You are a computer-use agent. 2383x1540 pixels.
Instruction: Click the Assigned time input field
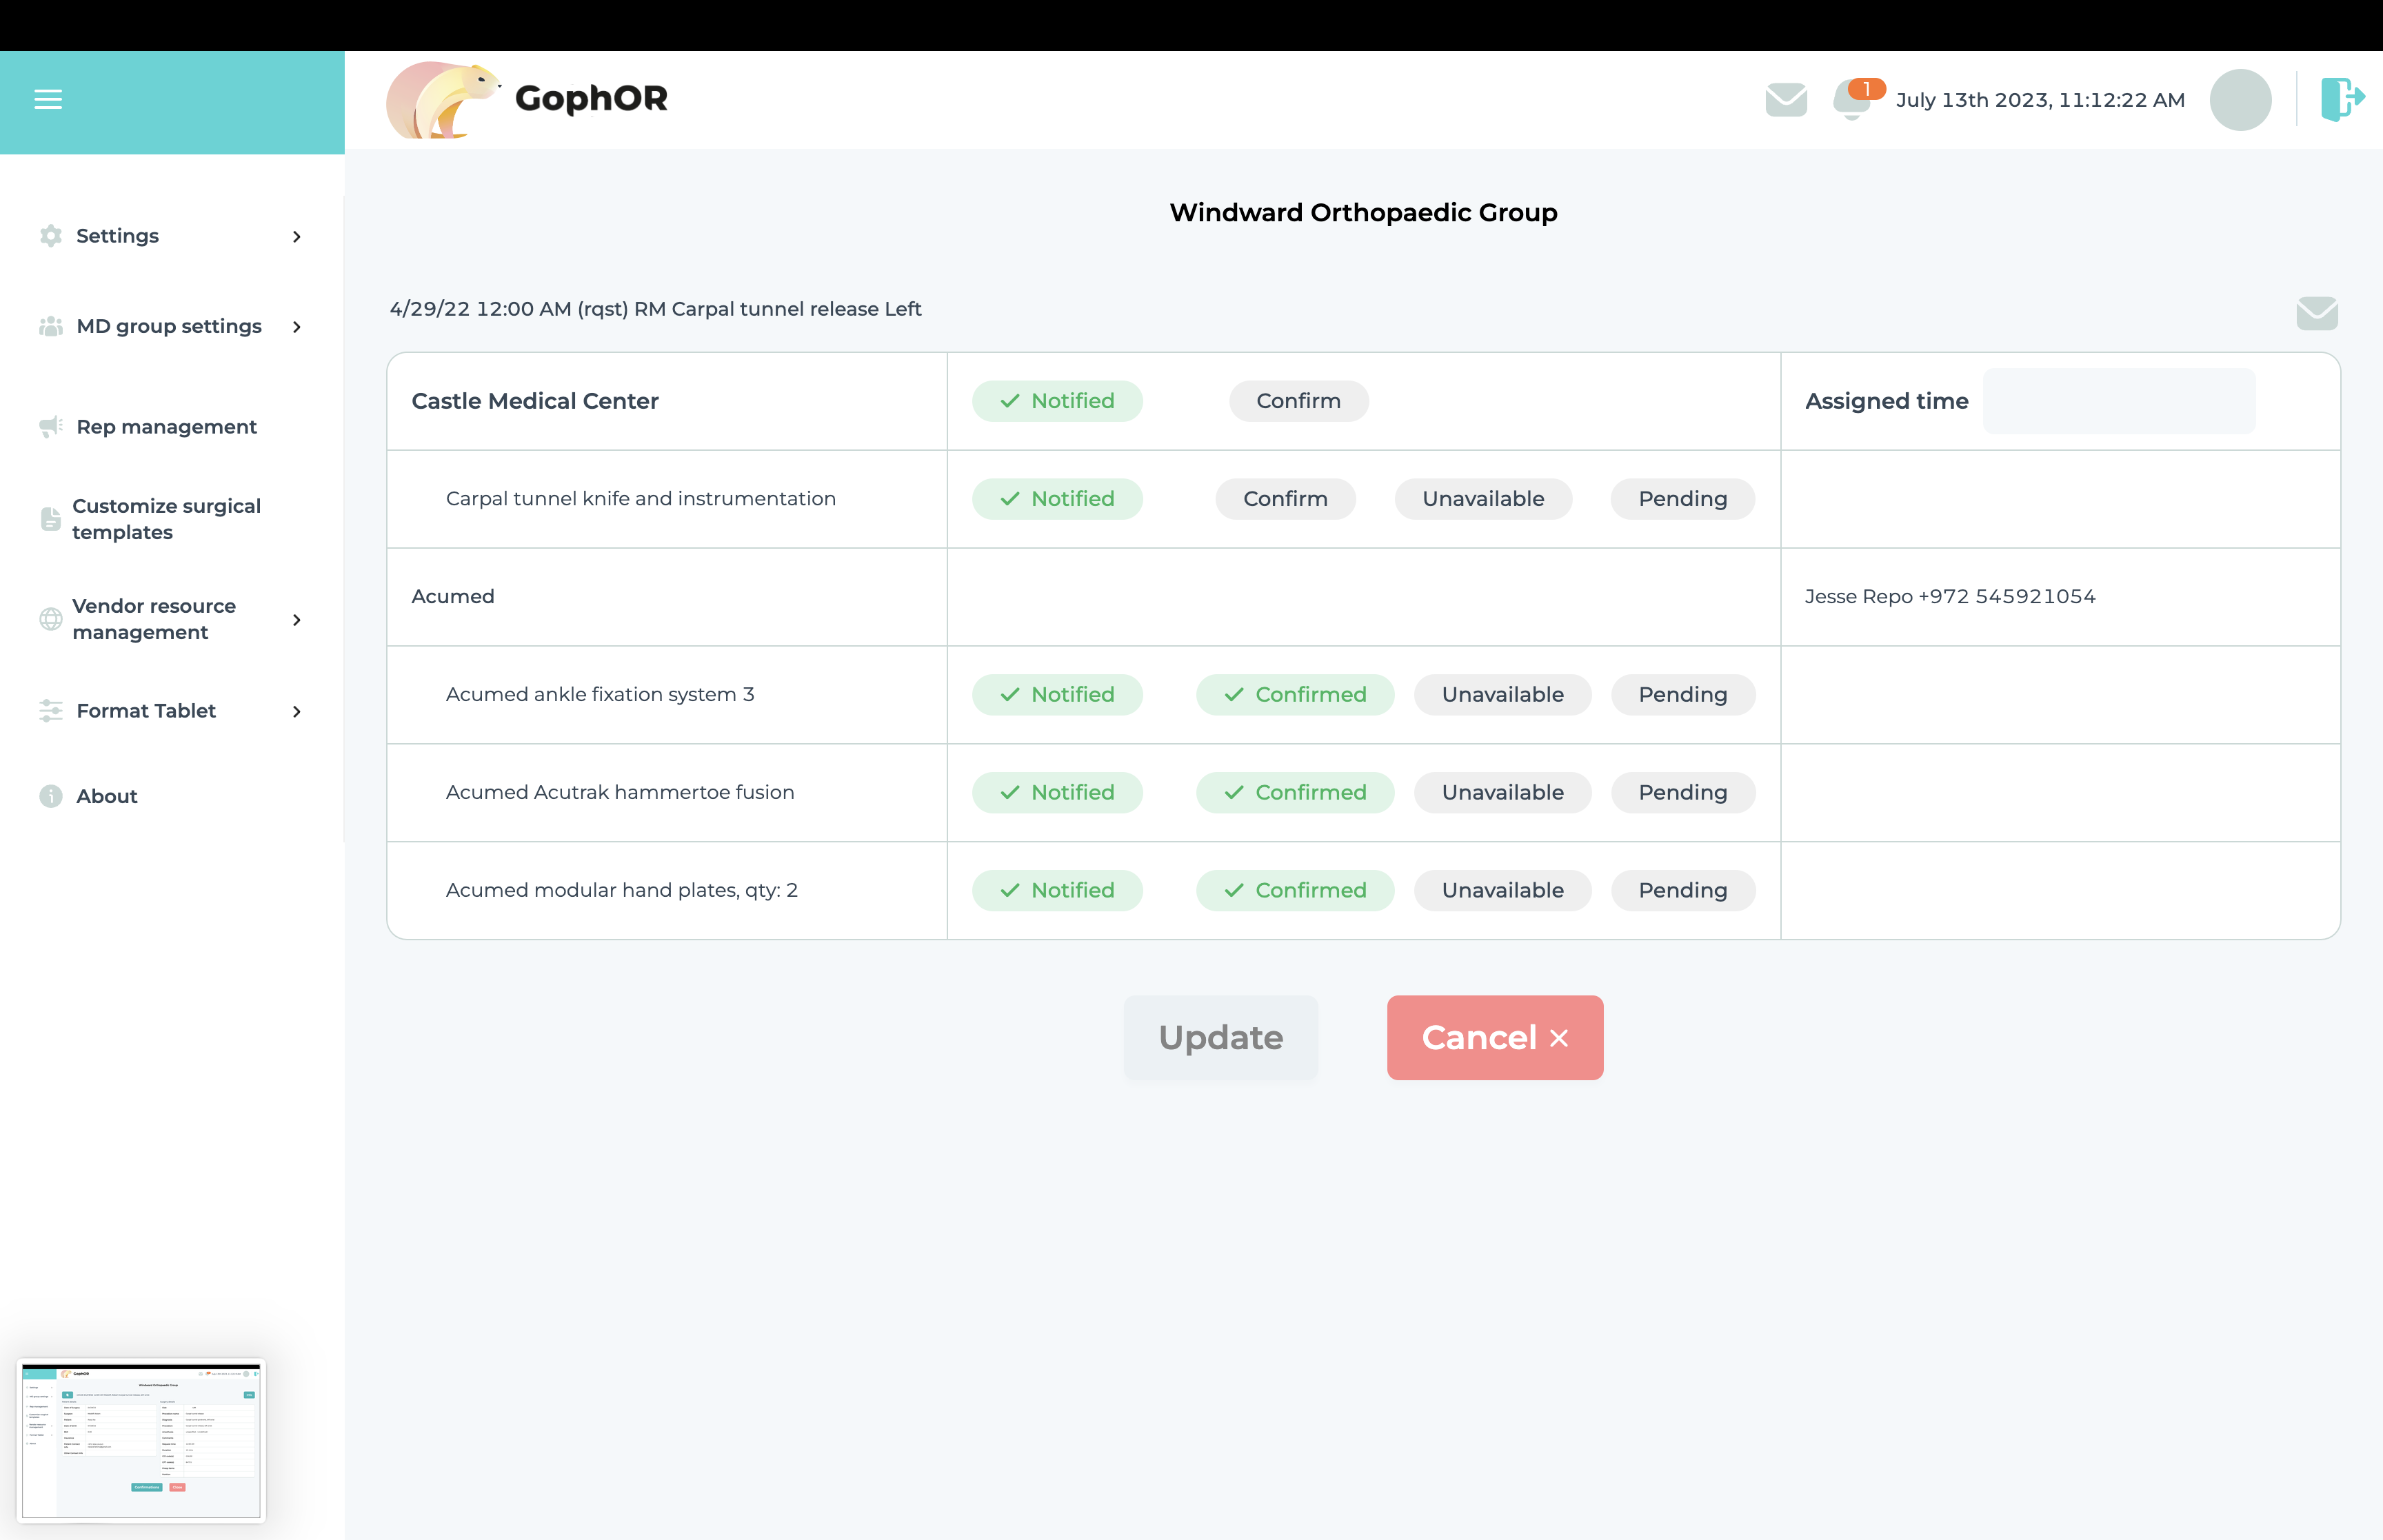click(x=2118, y=401)
